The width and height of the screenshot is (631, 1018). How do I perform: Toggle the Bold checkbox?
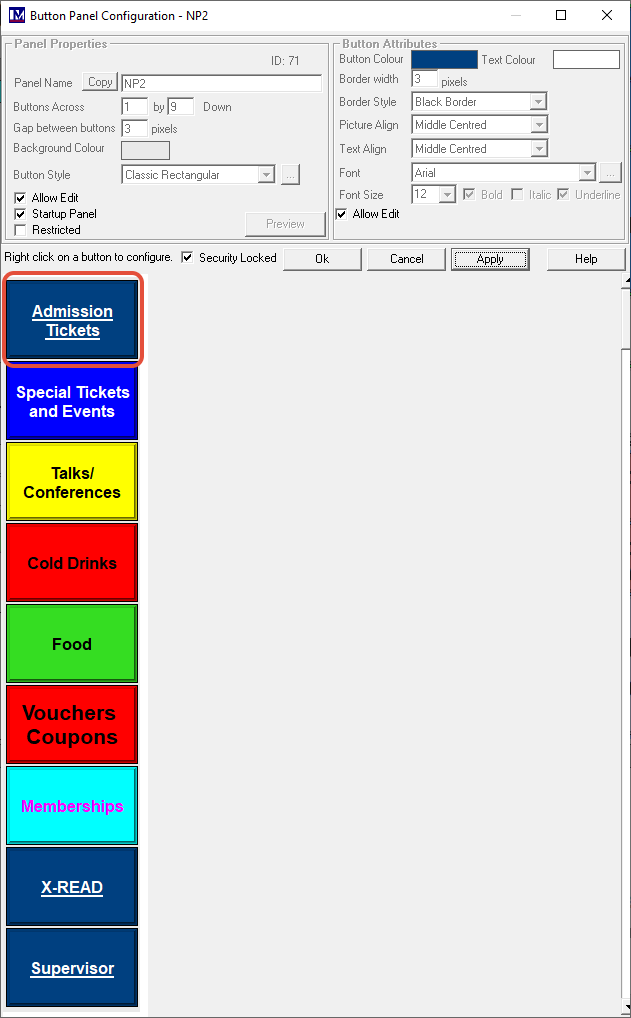[x=467, y=195]
